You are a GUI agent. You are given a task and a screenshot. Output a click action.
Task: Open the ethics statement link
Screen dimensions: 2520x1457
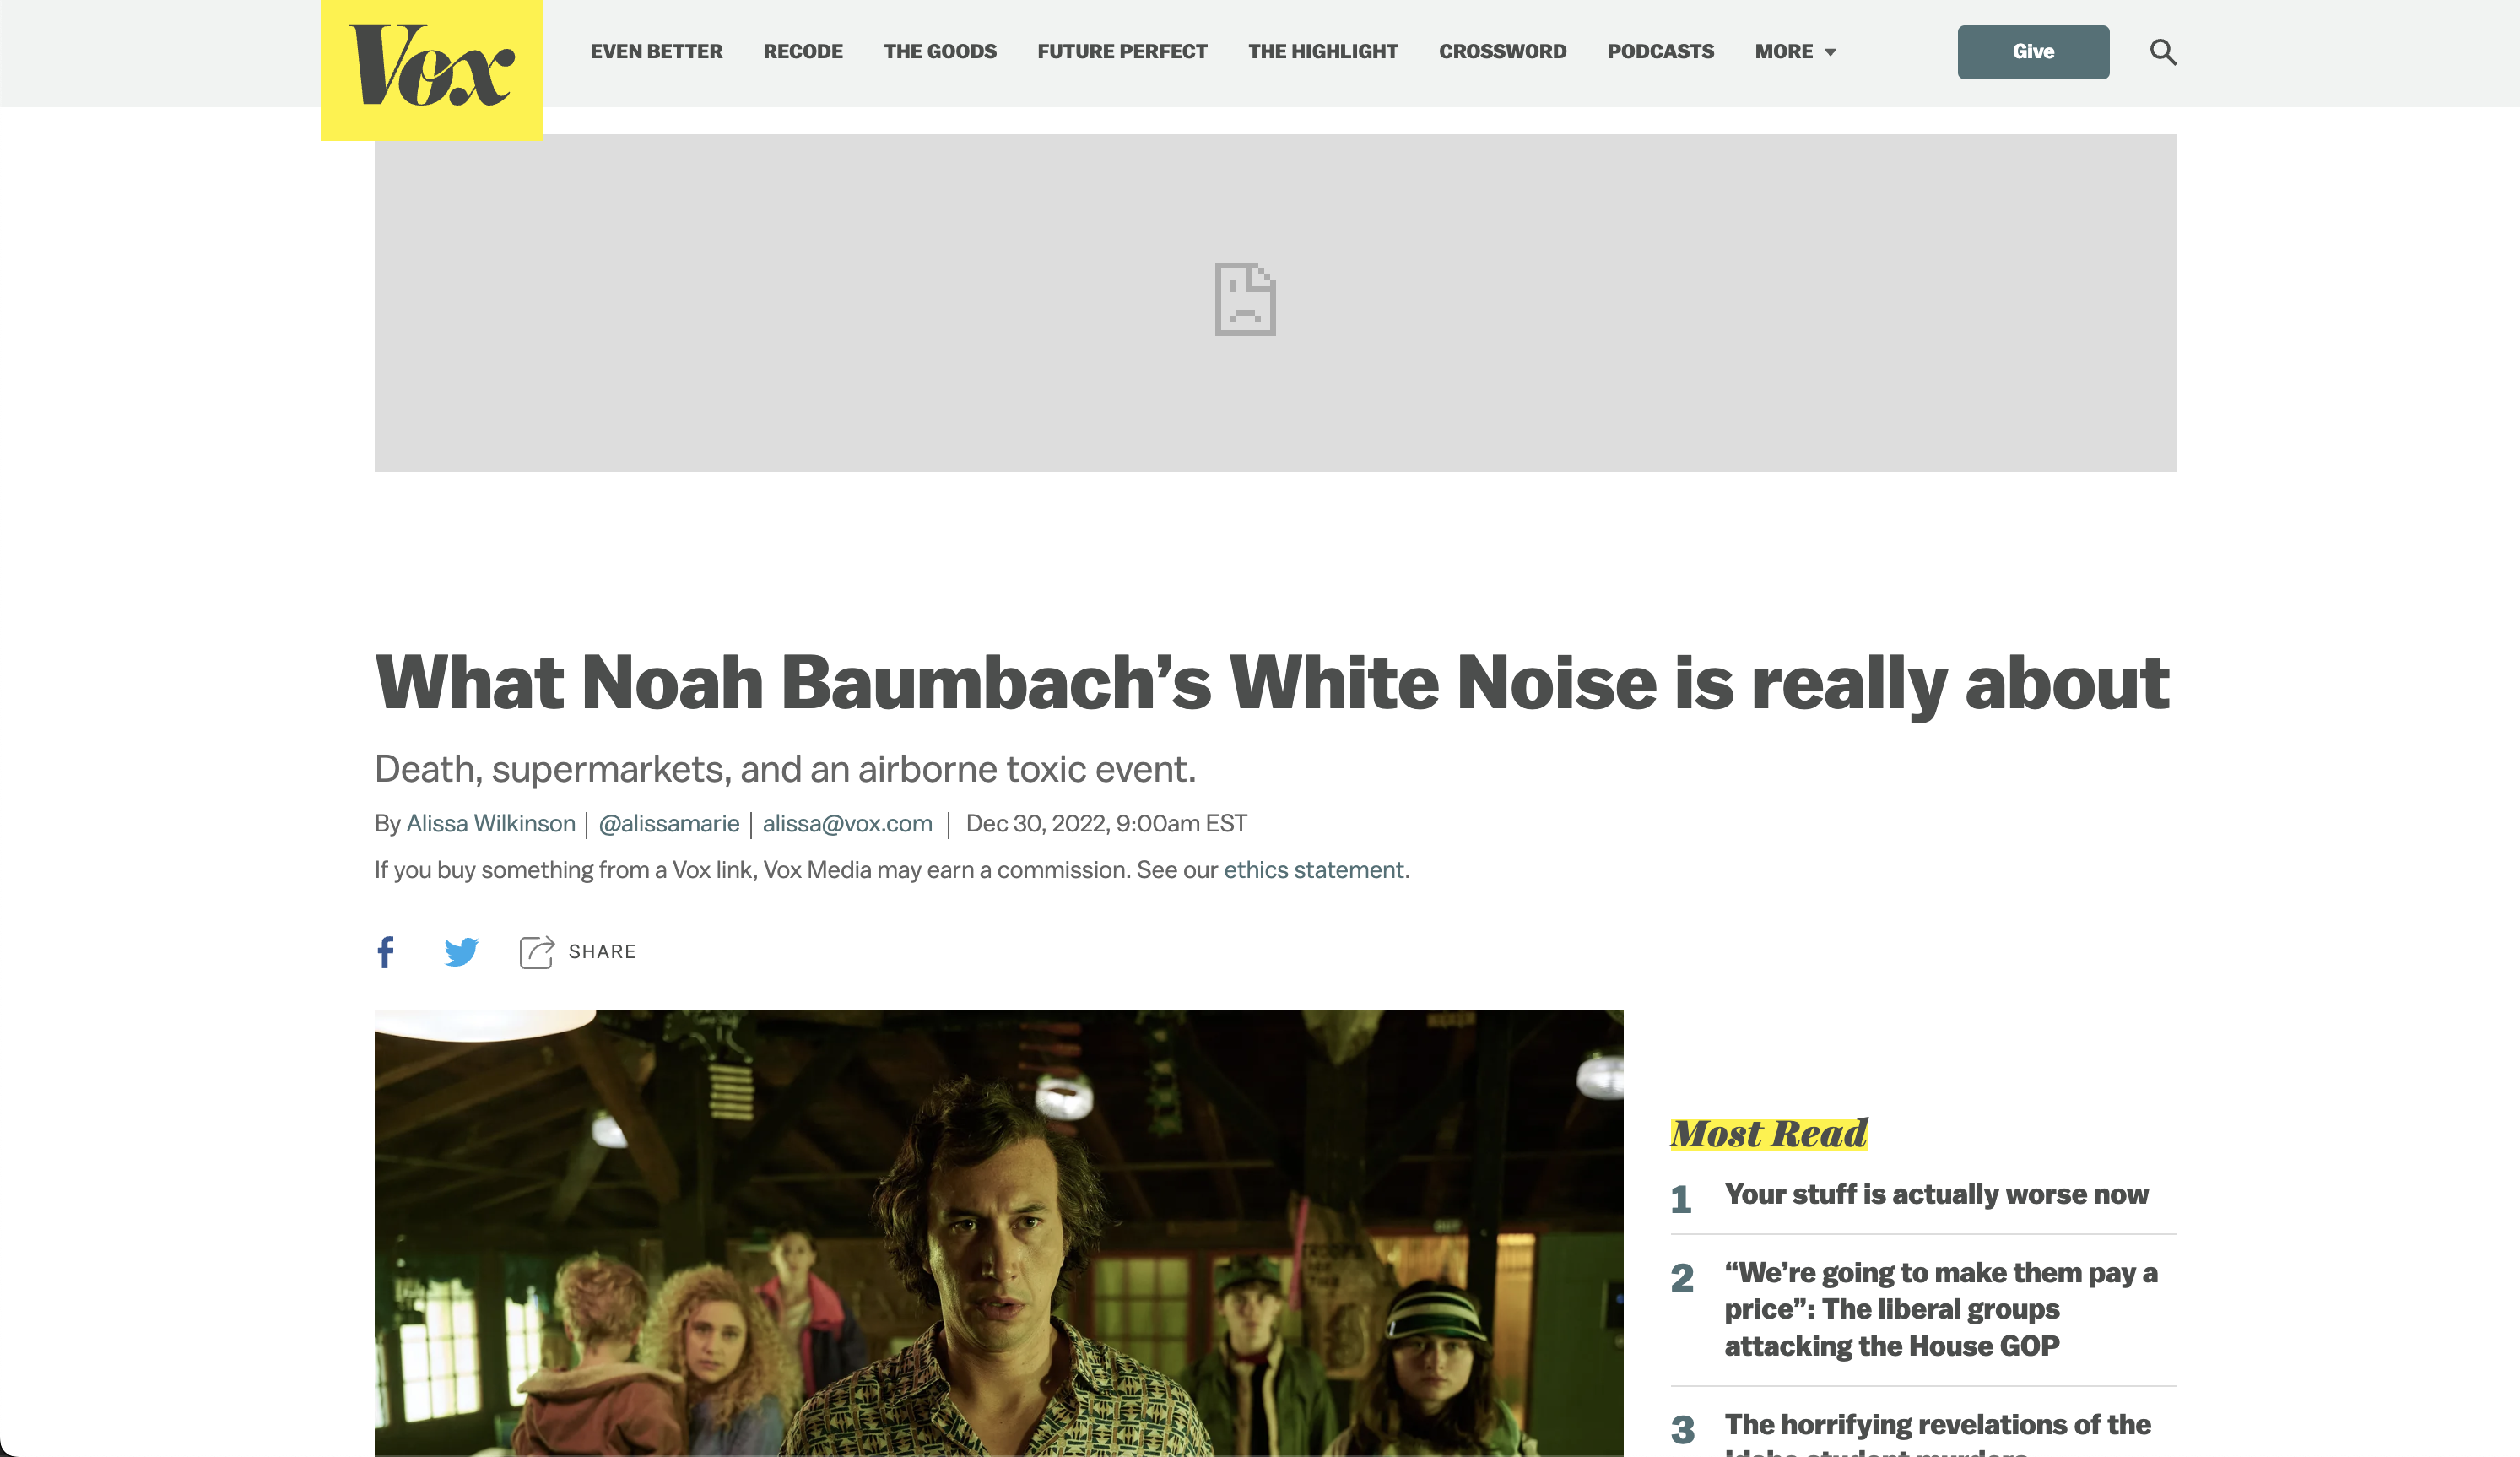click(x=1314, y=870)
